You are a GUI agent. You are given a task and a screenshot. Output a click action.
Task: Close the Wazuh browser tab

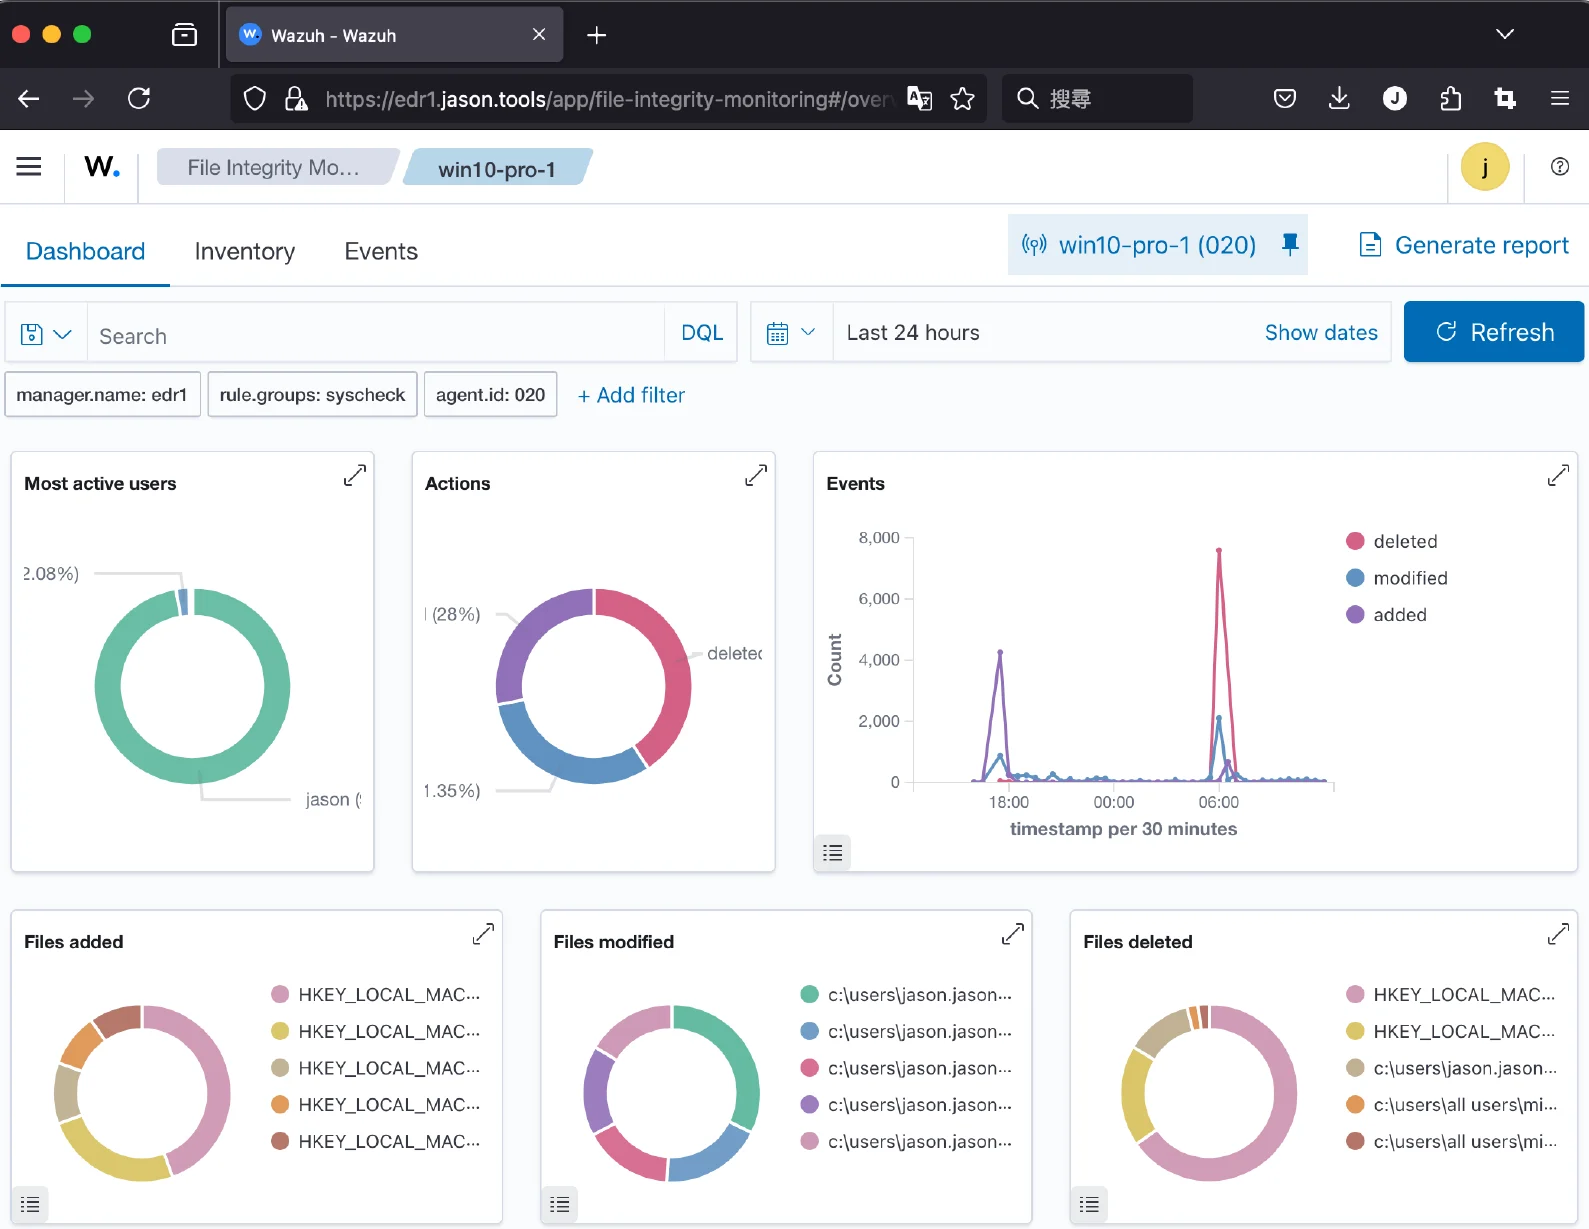[539, 35]
